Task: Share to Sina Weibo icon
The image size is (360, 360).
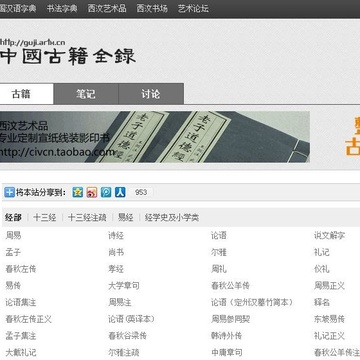Action: pyautogui.click(x=92, y=192)
